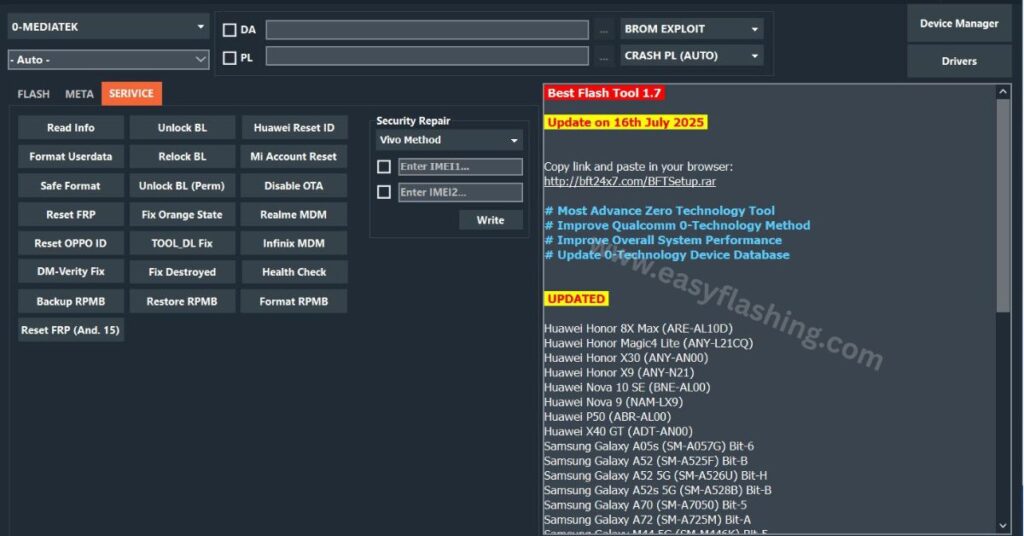1024x536 pixels.
Task: Start Safe Format
Action: (x=71, y=186)
